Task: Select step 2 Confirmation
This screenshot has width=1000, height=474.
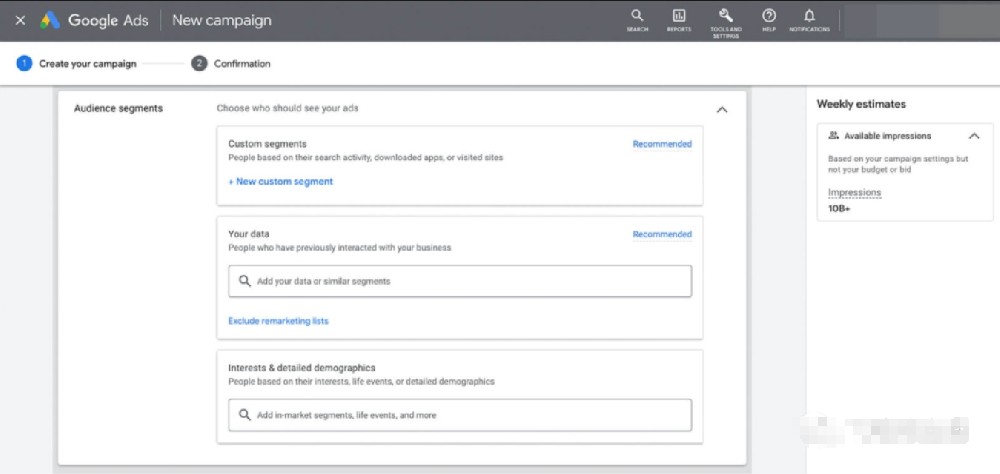Action: [x=231, y=64]
